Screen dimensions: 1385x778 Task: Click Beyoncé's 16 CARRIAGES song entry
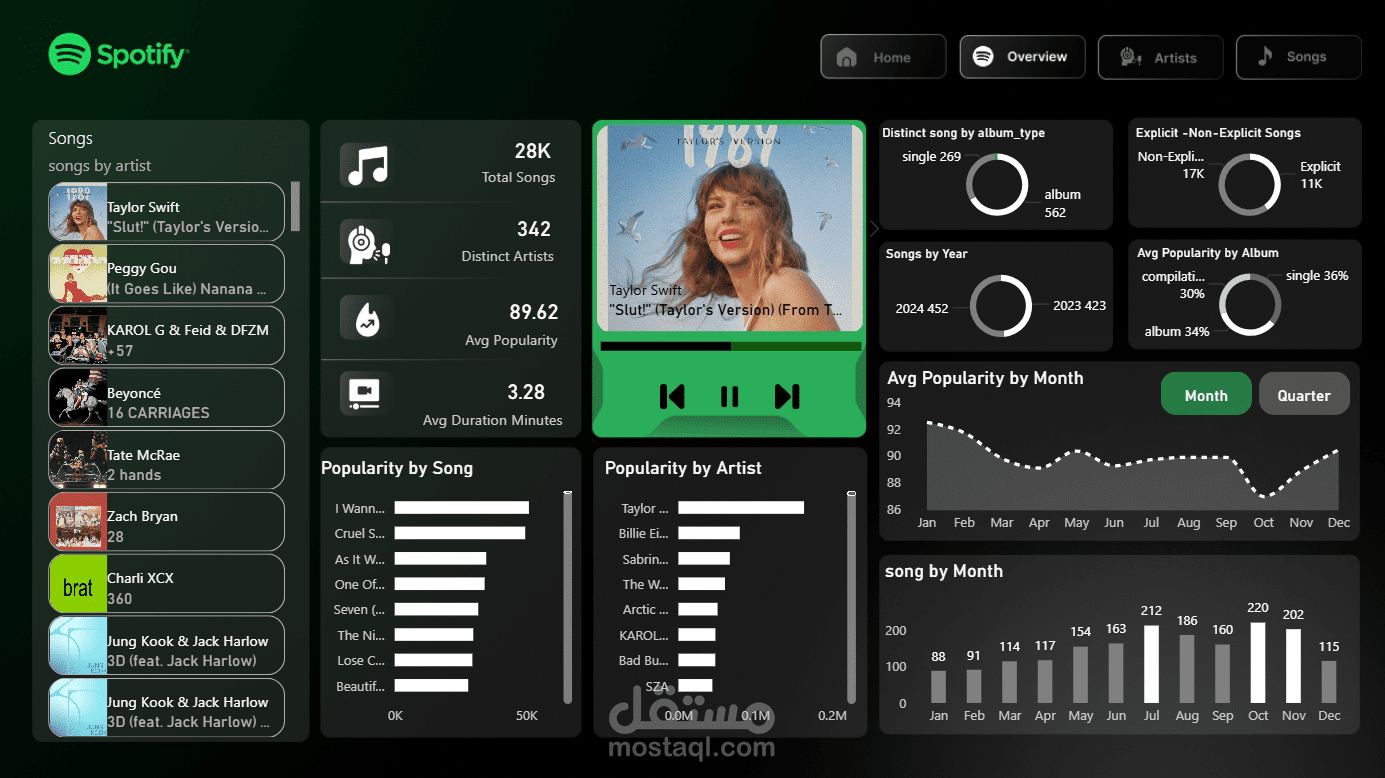(x=166, y=397)
